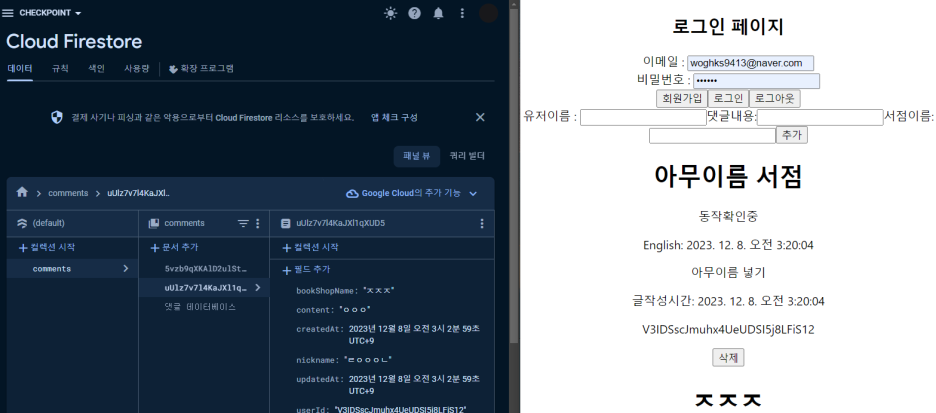Click the collection icon next to comments header
The width and height of the screenshot is (936, 413).
tap(153, 223)
